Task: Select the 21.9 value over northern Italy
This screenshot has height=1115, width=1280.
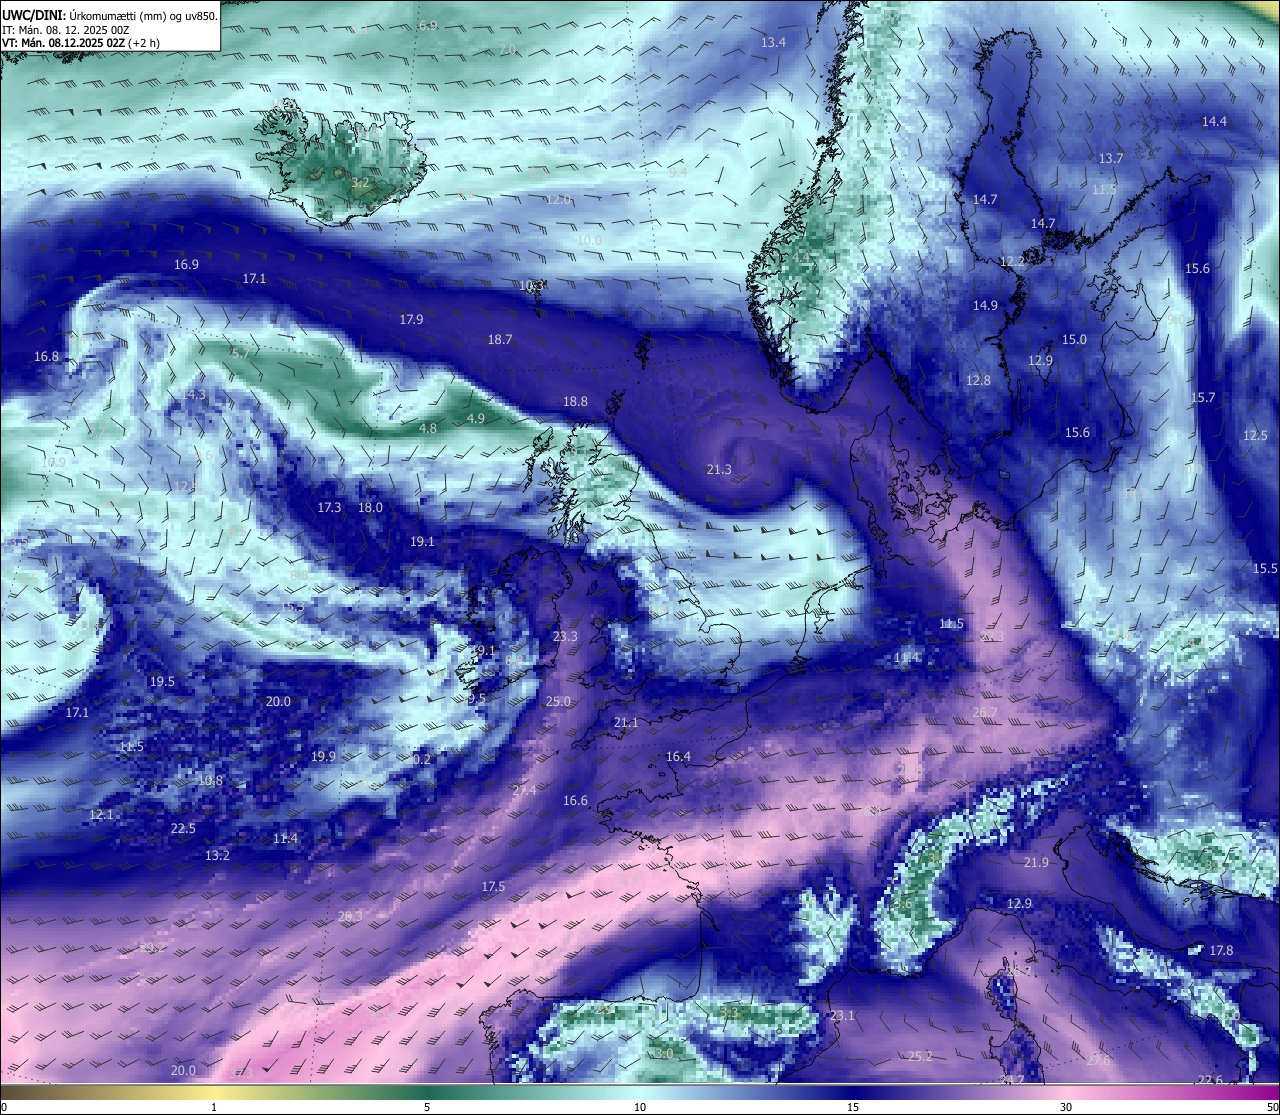Action: 1036,862
